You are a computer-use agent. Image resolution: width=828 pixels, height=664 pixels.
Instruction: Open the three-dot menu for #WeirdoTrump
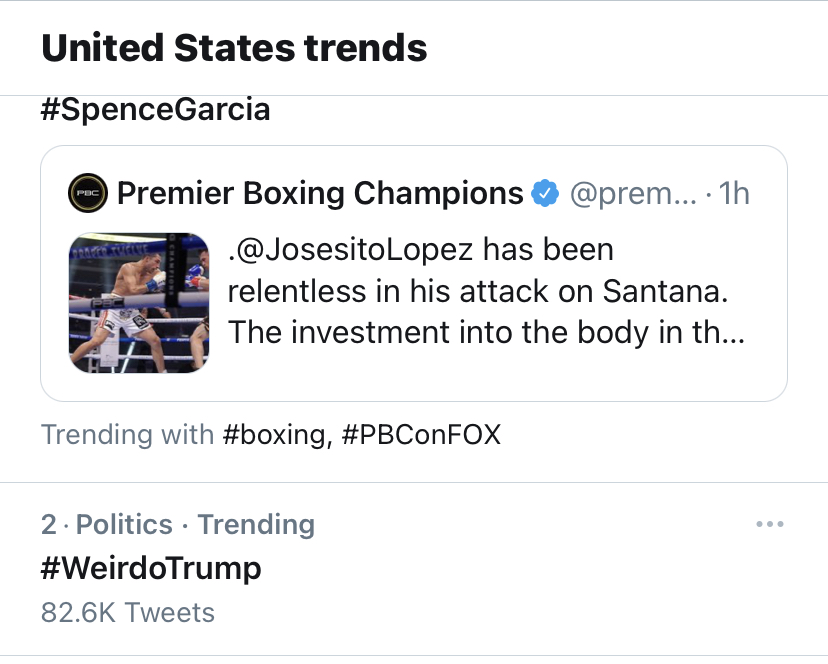(x=769, y=524)
